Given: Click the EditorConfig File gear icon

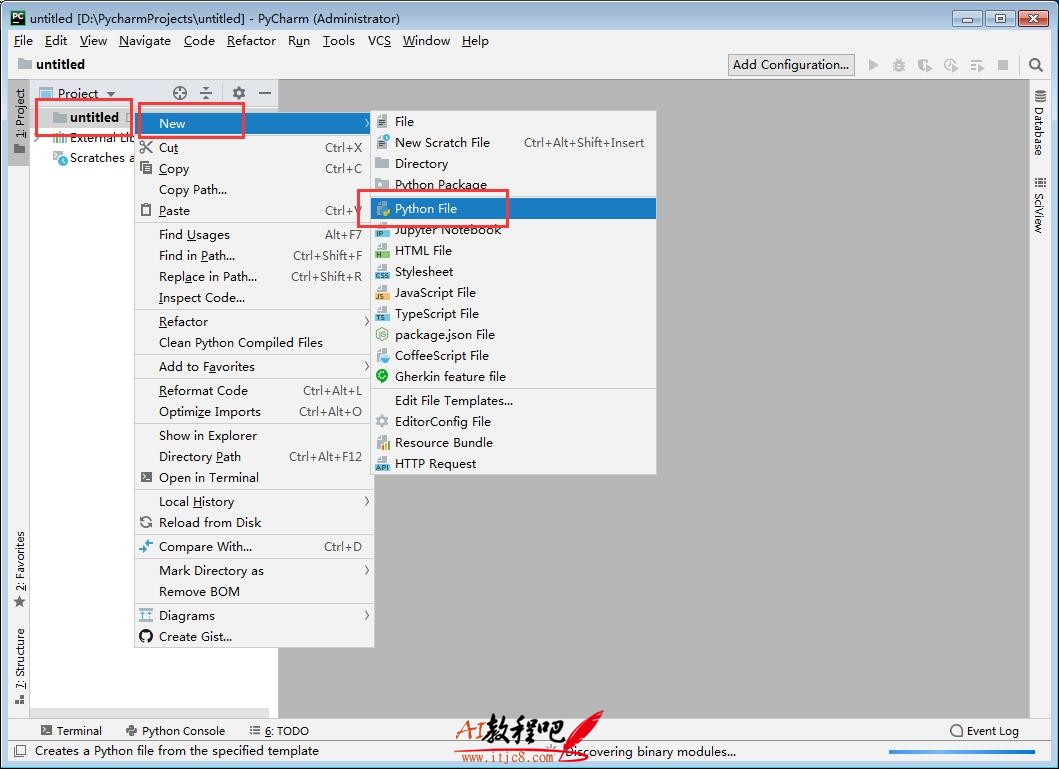Looking at the screenshot, I should tap(382, 421).
